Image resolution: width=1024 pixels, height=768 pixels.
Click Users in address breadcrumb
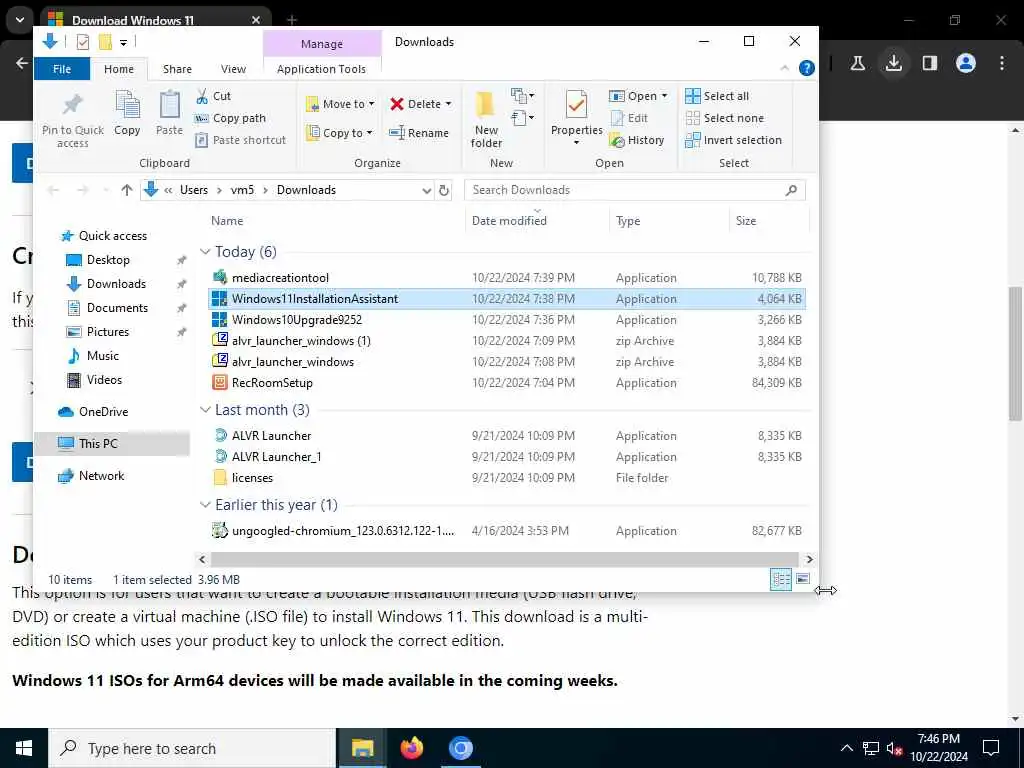(x=194, y=190)
